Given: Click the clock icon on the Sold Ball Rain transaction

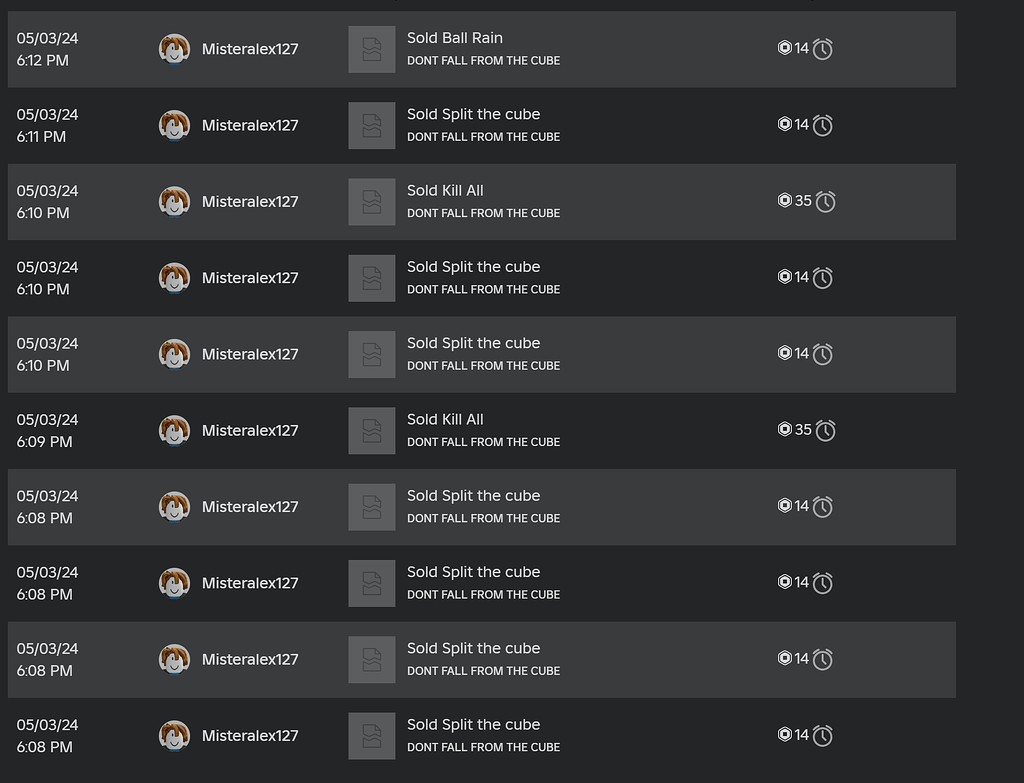Looking at the screenshot, I should click(822, 48).
